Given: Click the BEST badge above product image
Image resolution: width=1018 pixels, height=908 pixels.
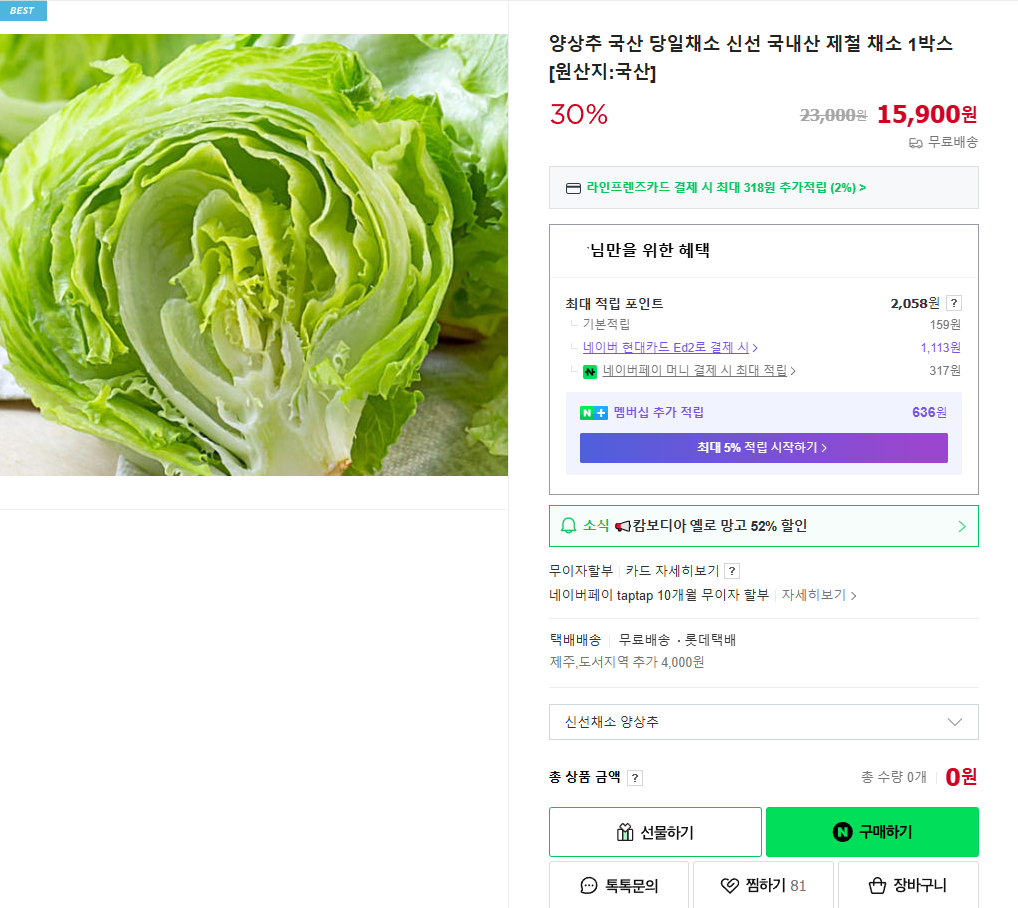Looking at the screenshot, I should [x=23, y=11].
